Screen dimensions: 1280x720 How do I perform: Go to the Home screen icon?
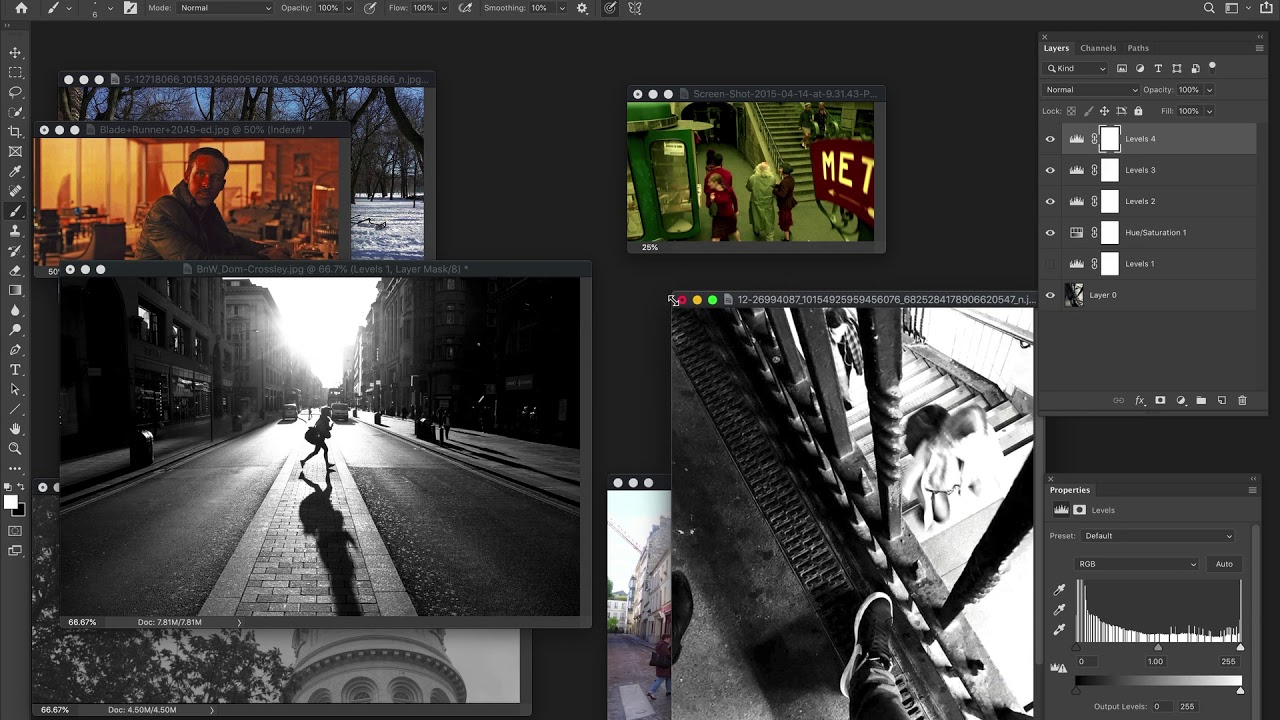(x=21, y=8)
